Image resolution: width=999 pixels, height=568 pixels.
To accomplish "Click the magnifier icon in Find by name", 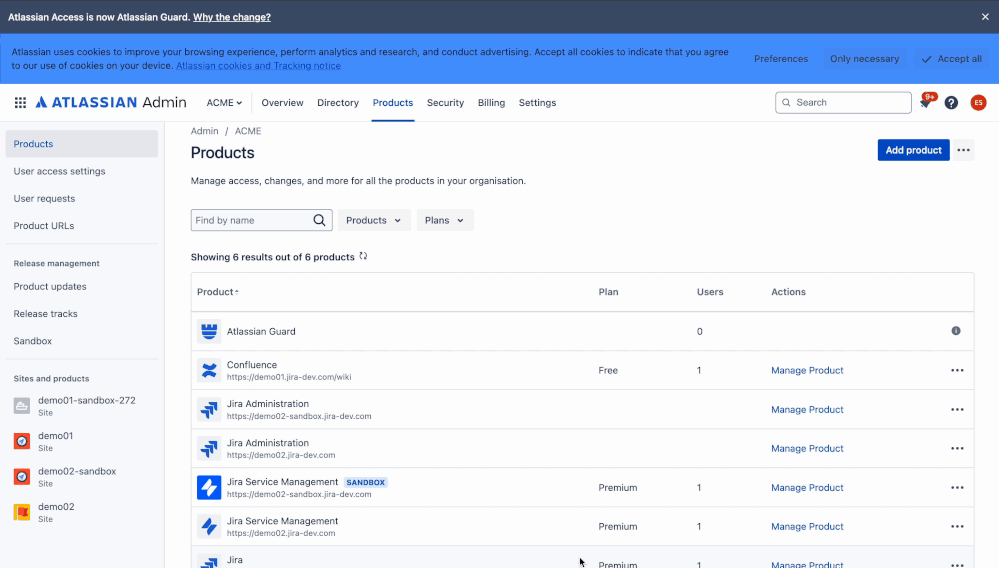I will tap(319, 220).
